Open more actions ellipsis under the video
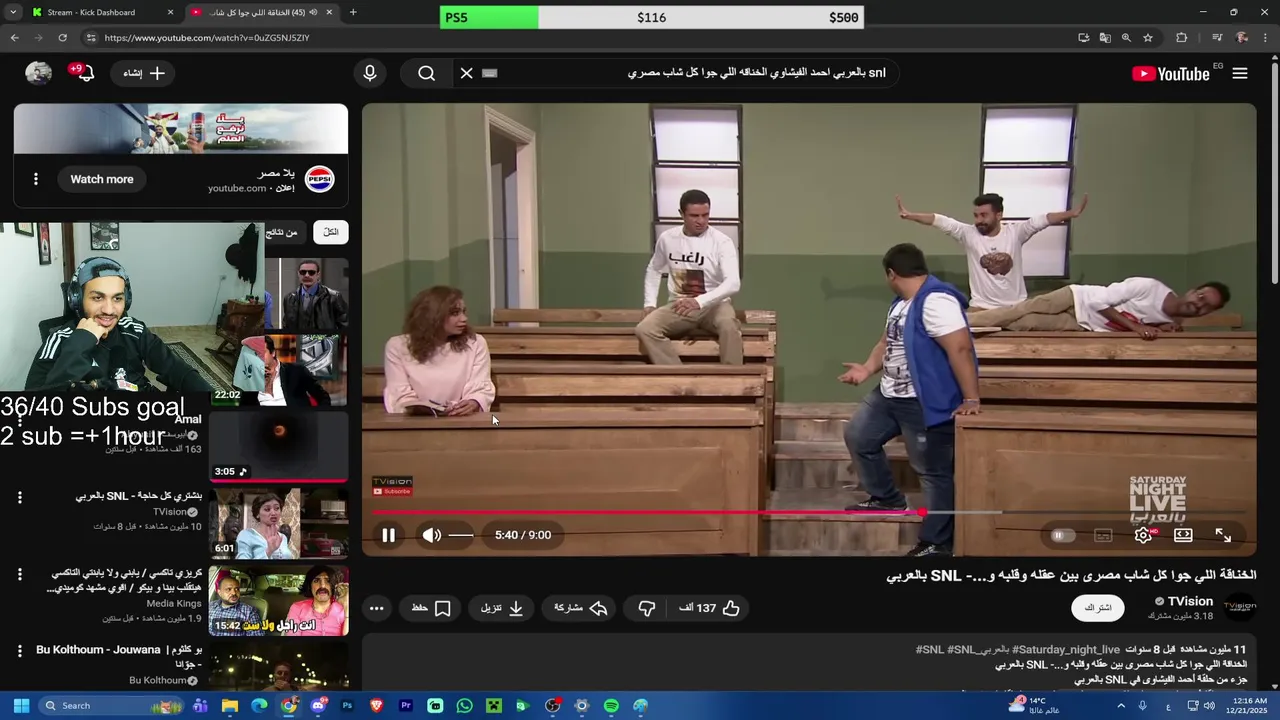The width and height of the screenshot is (1280, 720). coord(376,608)
